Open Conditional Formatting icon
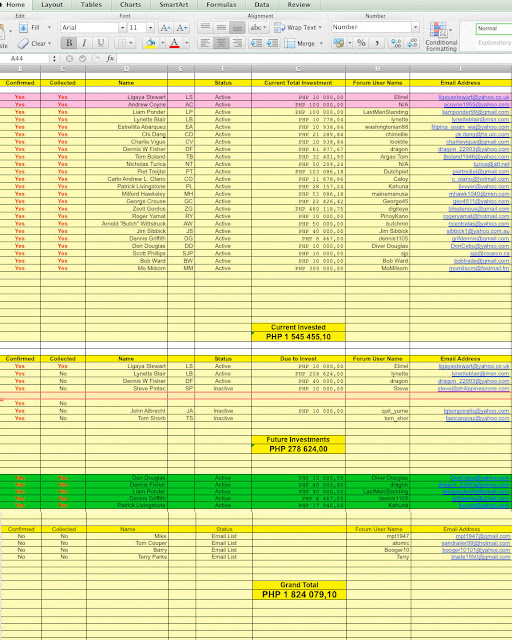 tap(438, 30)
